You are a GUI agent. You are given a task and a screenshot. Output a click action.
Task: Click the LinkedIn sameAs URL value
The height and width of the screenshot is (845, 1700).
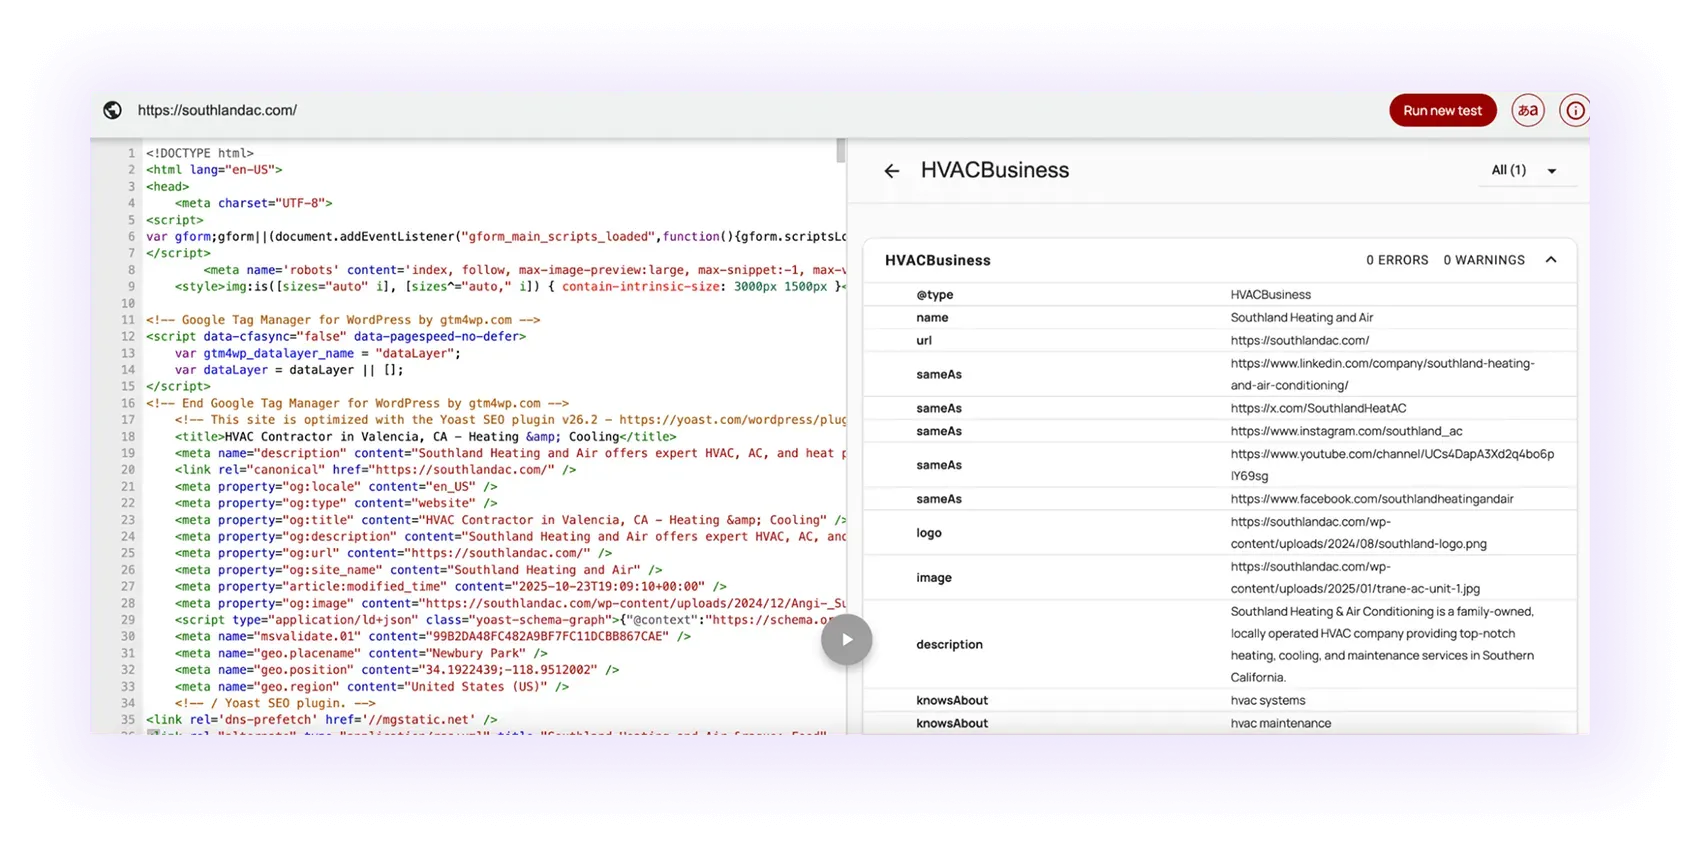pyautogui.click(x=1382, y=374)
